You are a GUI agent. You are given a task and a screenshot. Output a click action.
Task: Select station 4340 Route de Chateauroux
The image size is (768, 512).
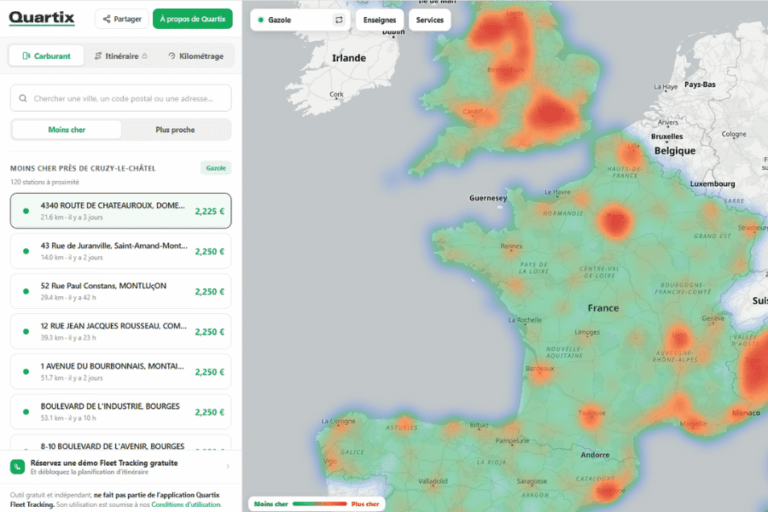tap(120, 211)
